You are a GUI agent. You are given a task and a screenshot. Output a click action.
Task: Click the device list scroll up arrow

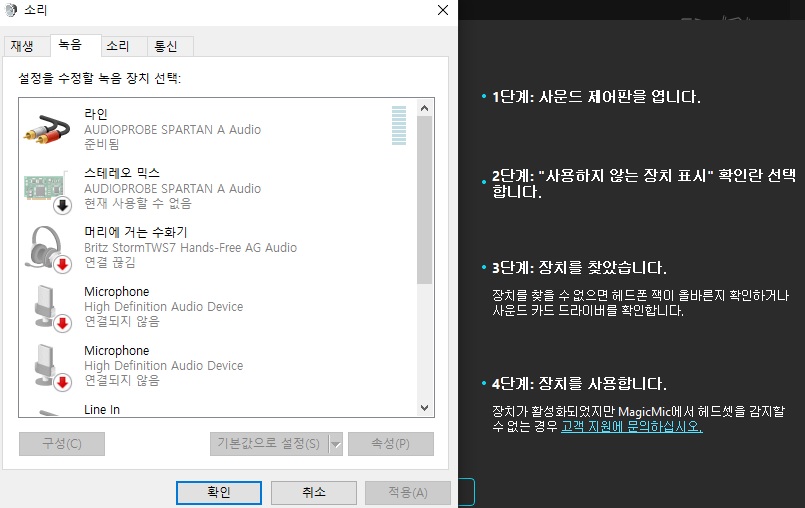coord(424,108)
